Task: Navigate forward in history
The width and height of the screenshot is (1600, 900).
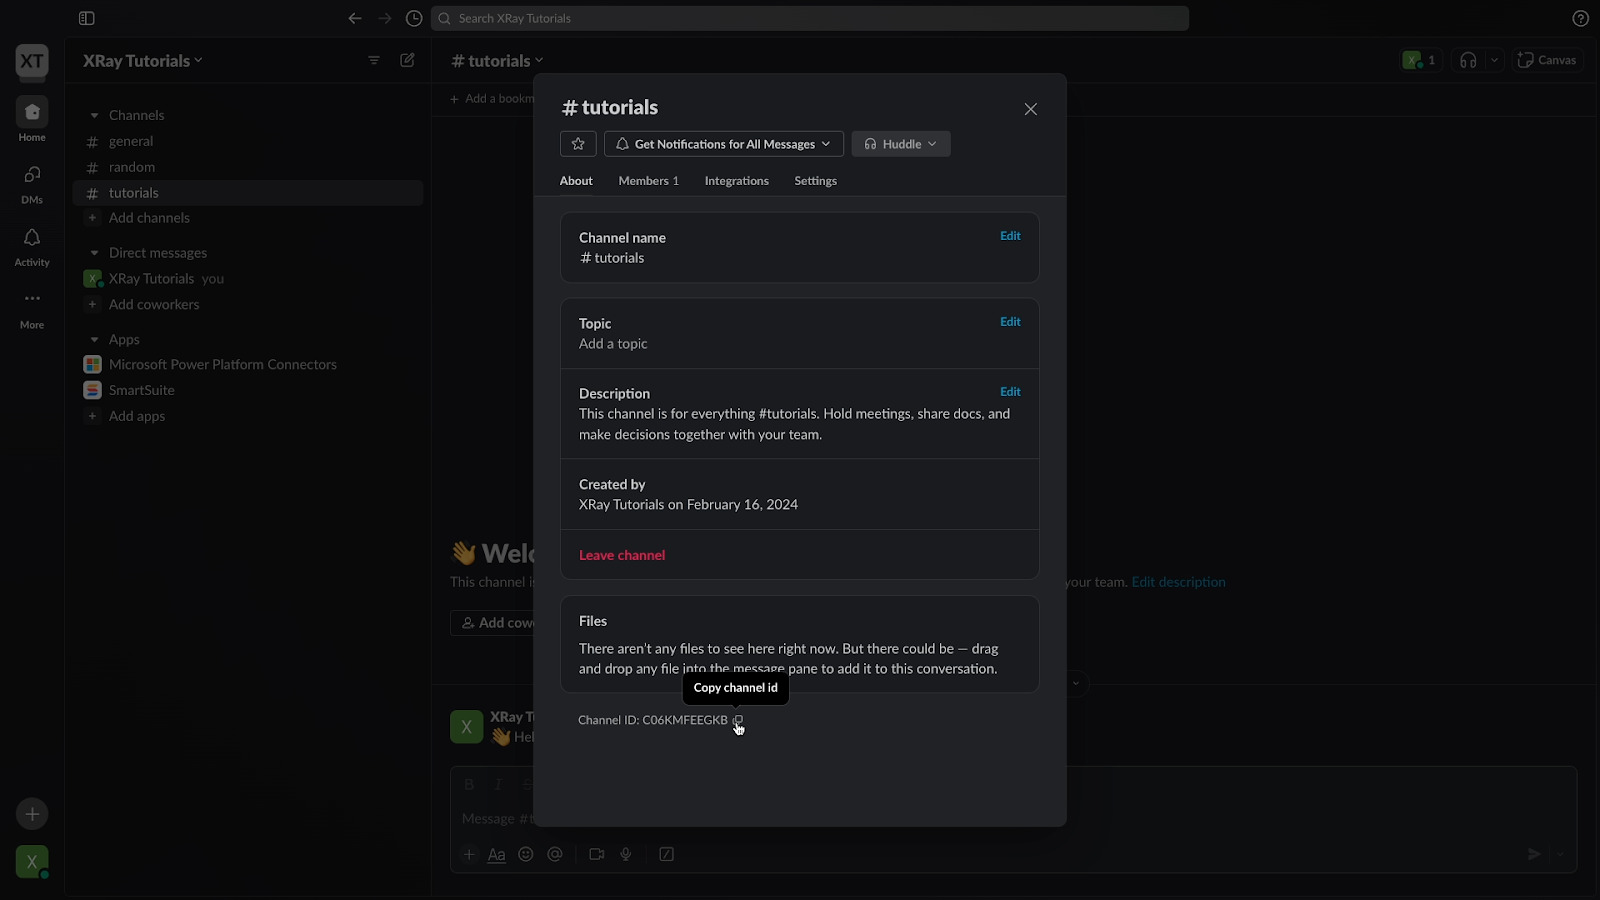Action: (385, 18)
